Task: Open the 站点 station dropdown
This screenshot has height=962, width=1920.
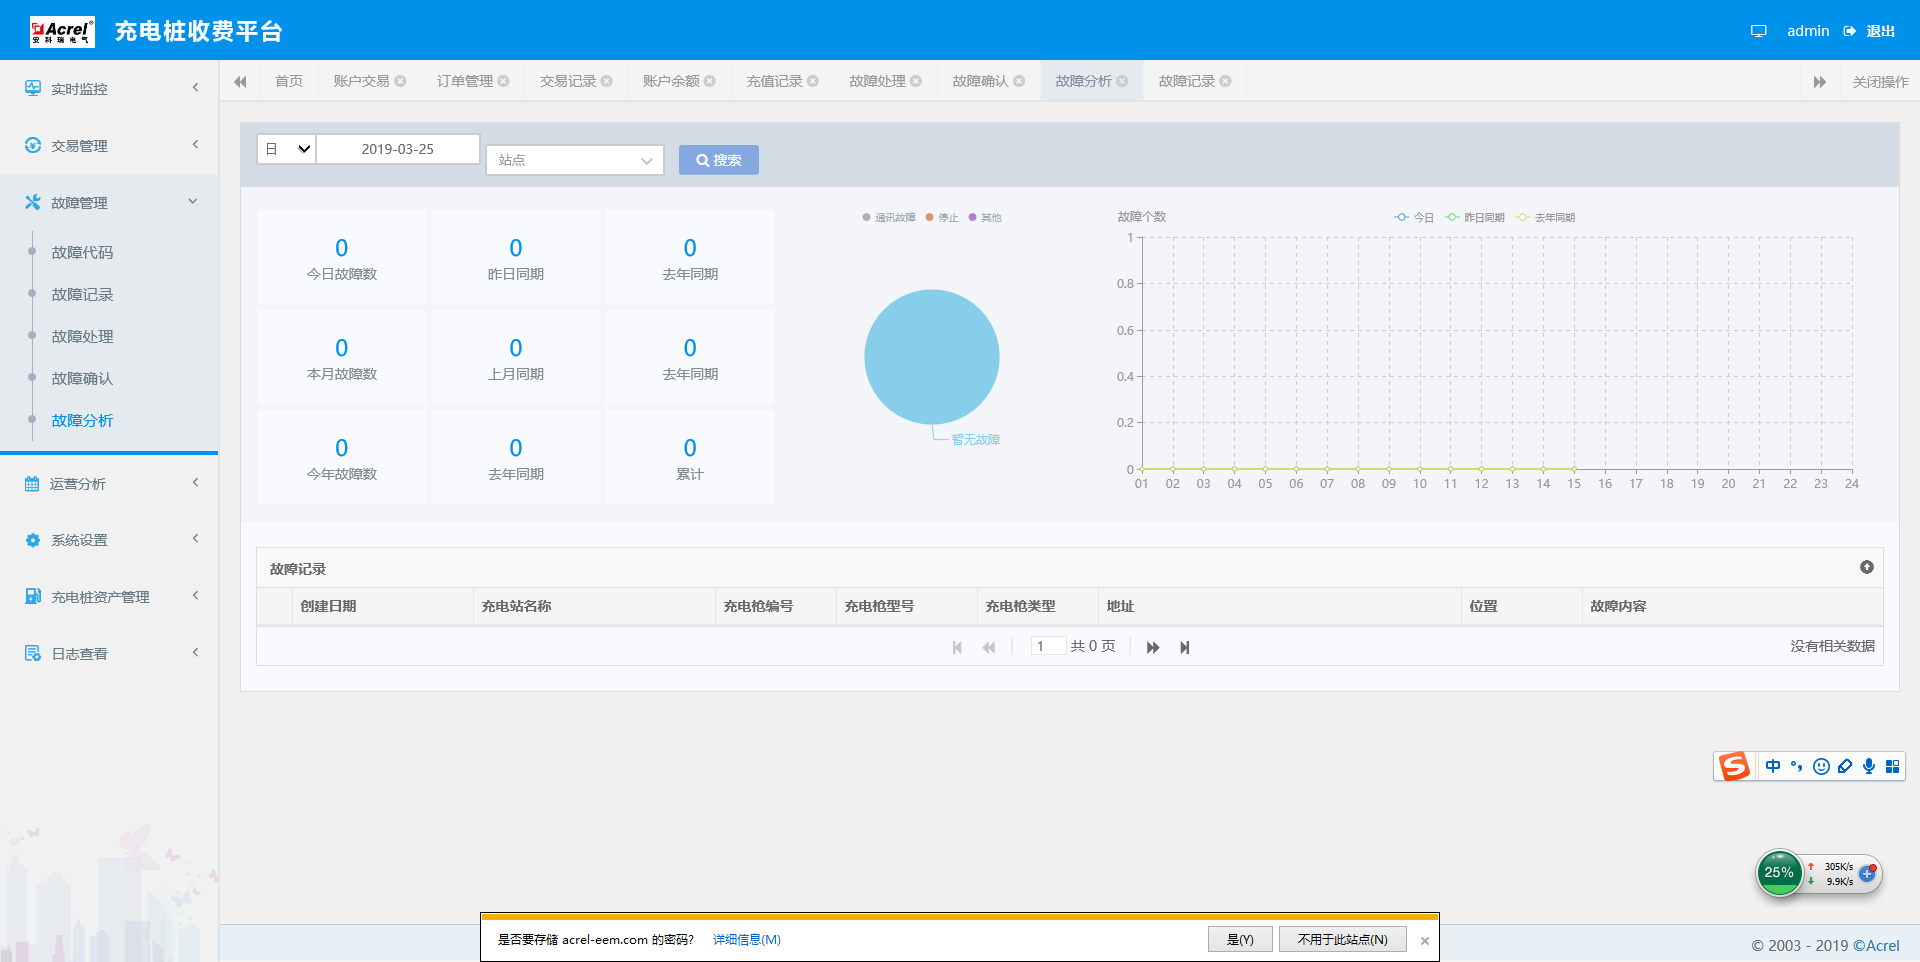Action: [x=575, y=160]
